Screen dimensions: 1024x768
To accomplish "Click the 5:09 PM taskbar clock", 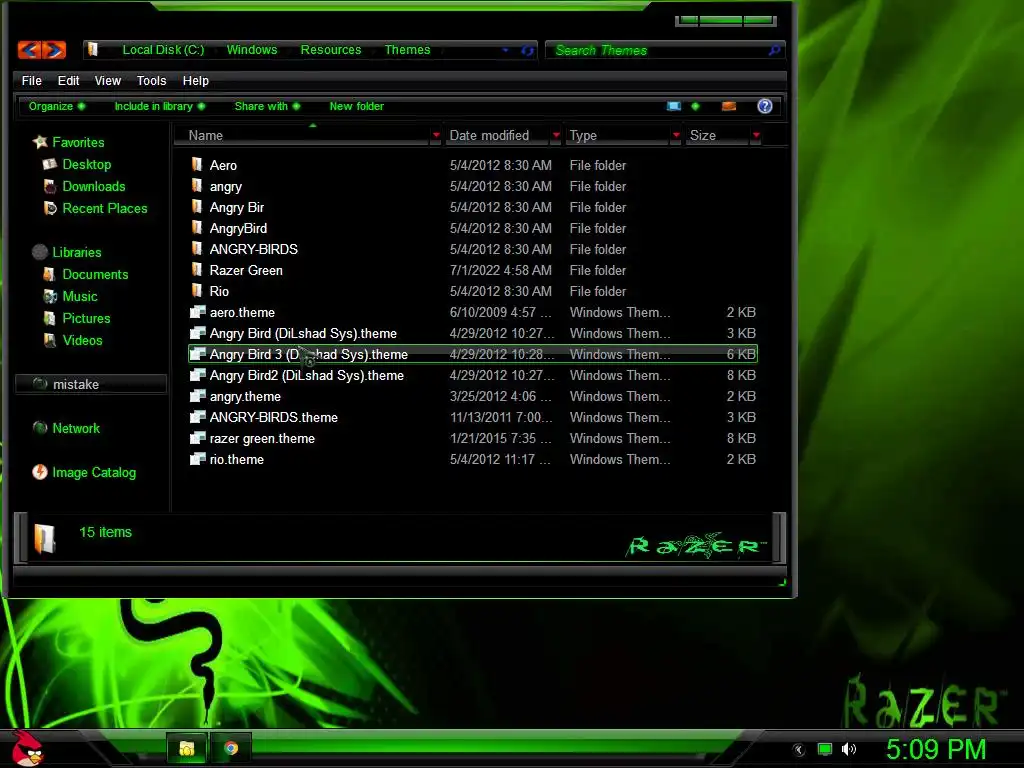I will [936, 749].
